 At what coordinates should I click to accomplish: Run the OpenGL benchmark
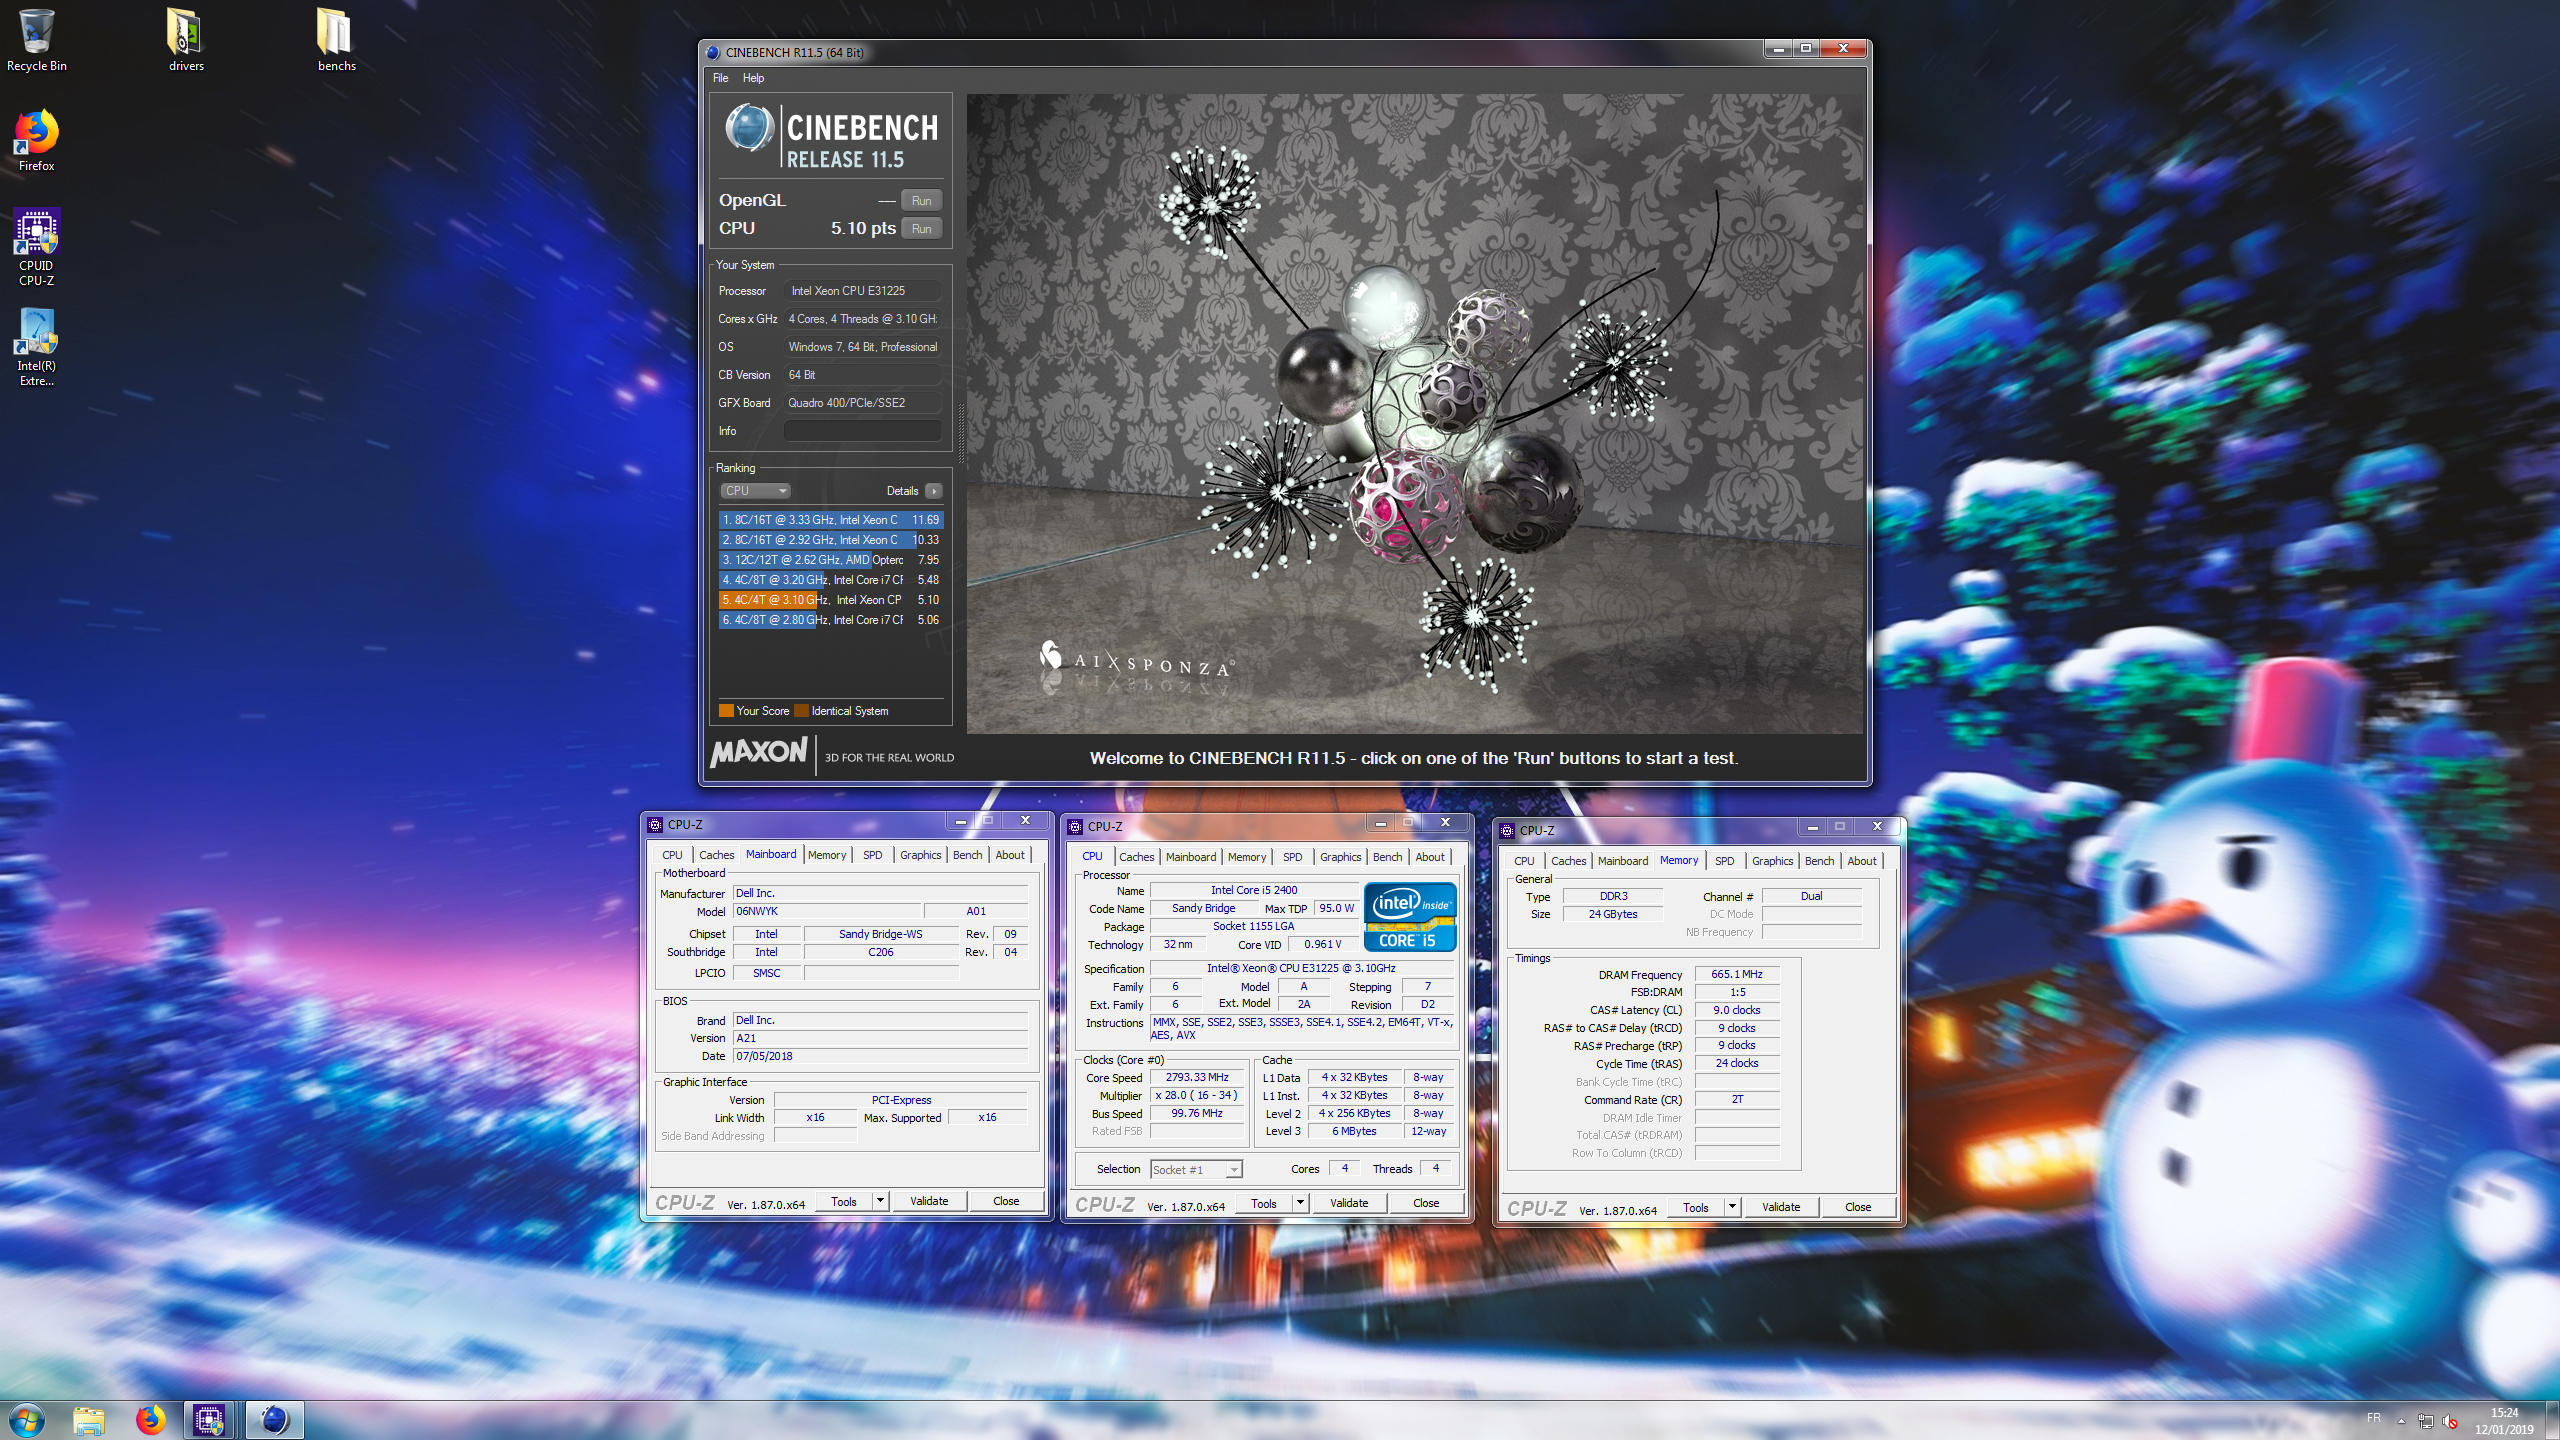point(921,201)
